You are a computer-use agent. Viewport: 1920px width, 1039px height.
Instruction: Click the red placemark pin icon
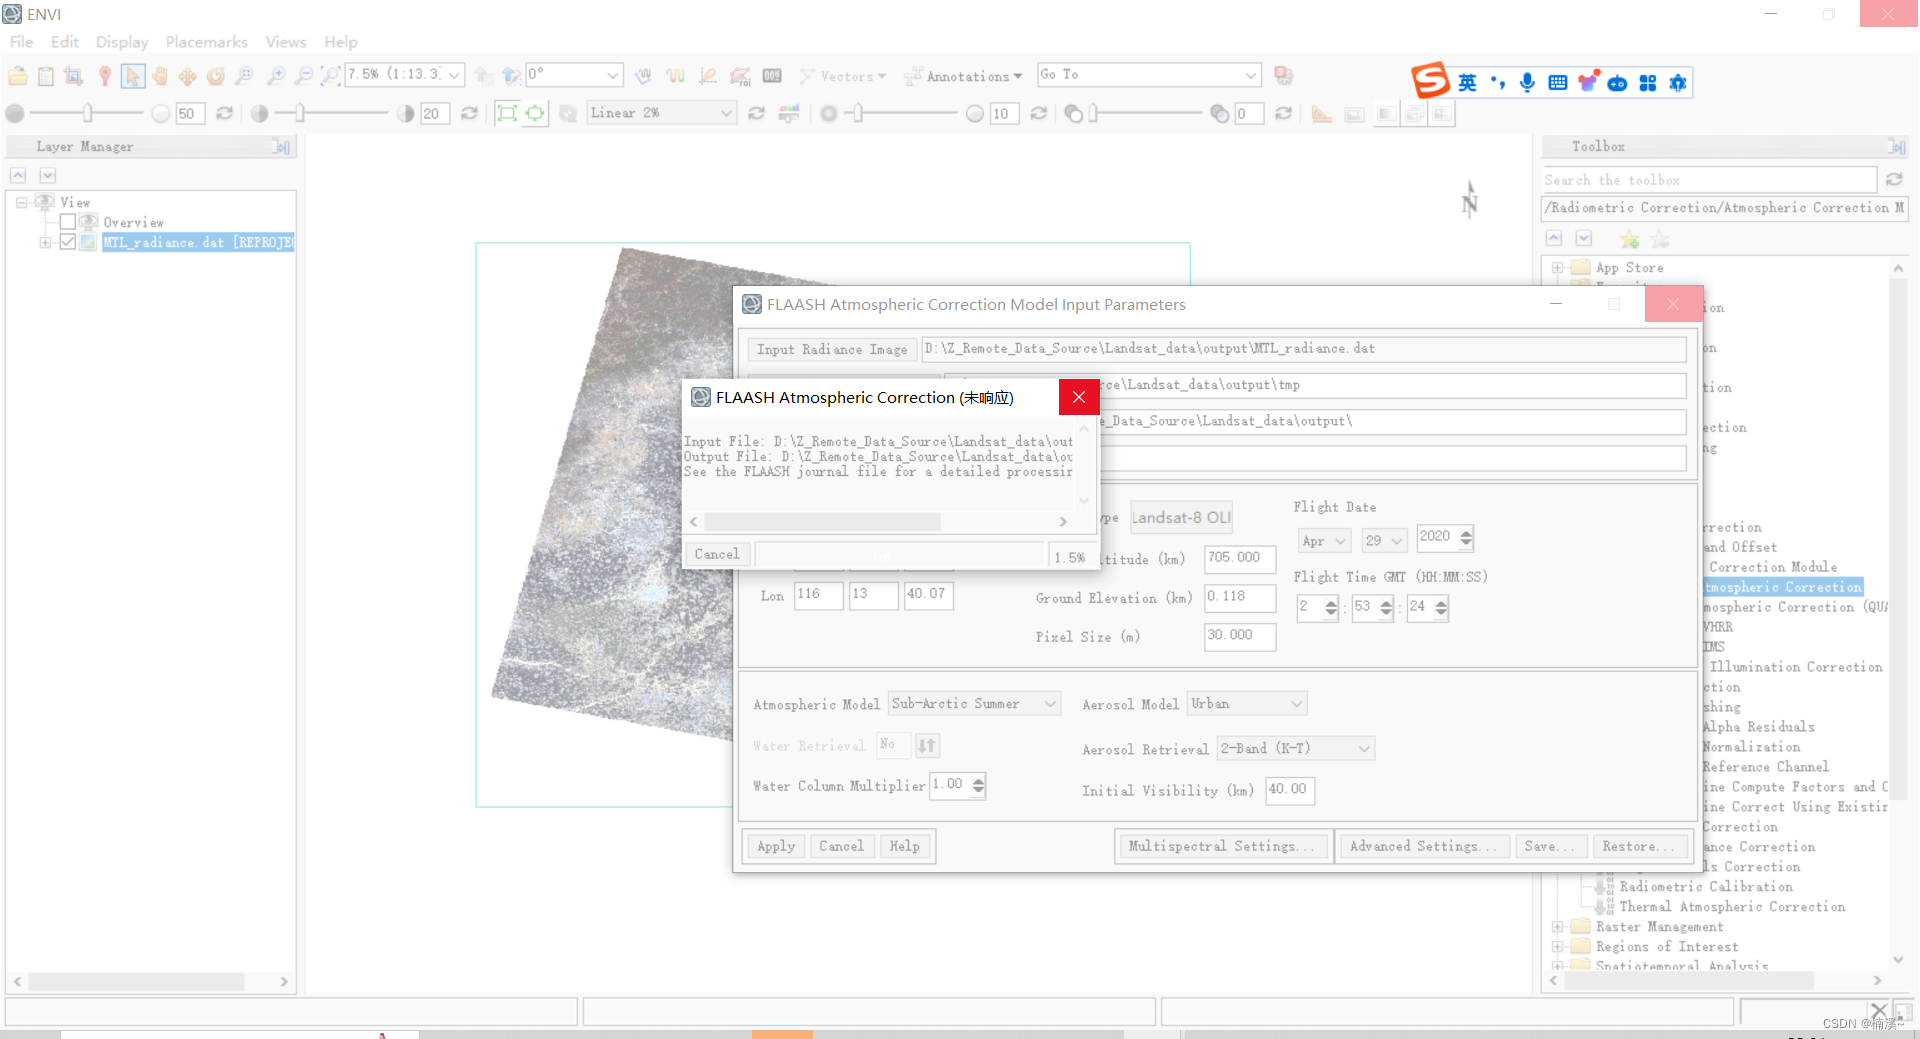pyautogui.click(x=104, y=76)
